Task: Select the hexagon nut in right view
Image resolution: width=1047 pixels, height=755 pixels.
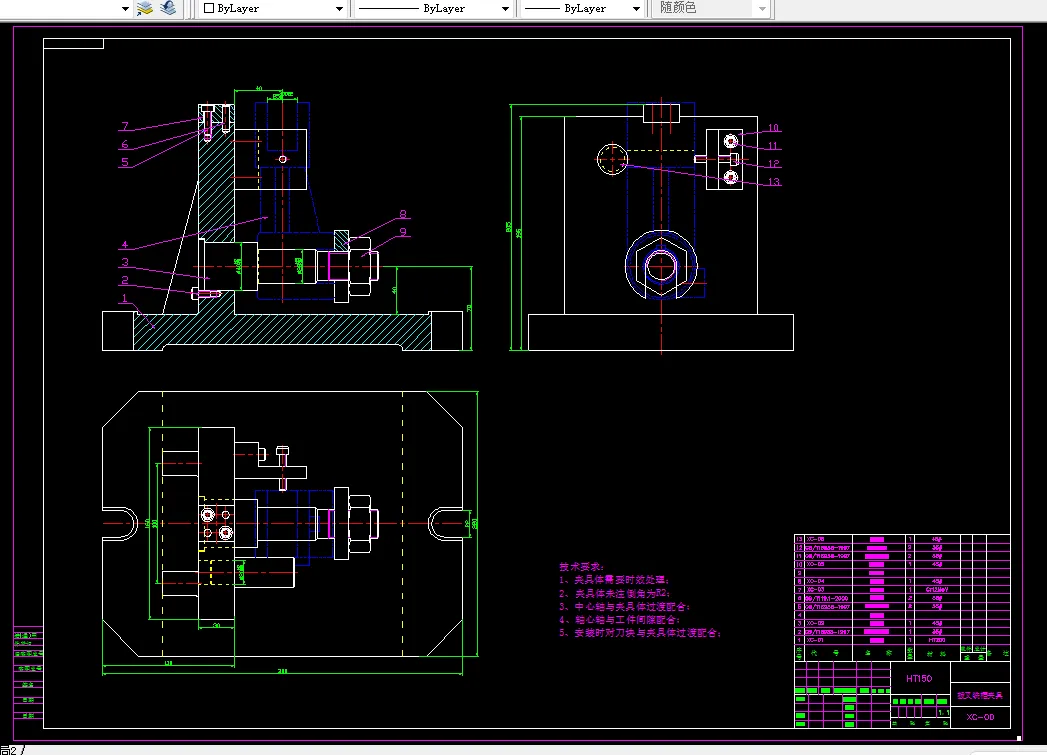Action: tap(661, 266)
